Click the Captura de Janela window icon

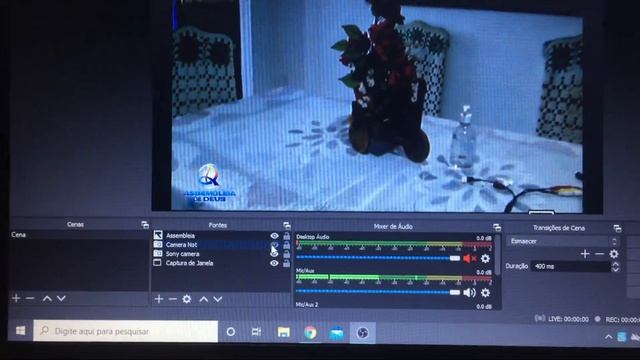pyautogui.click(x=157, y=262)
